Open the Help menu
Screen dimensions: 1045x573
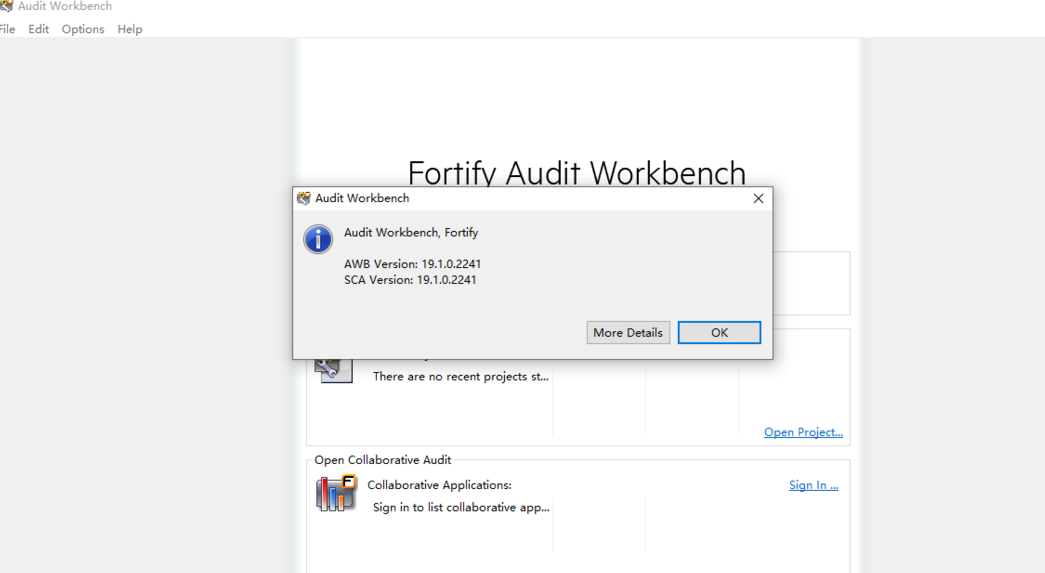[x=130, y=29]
